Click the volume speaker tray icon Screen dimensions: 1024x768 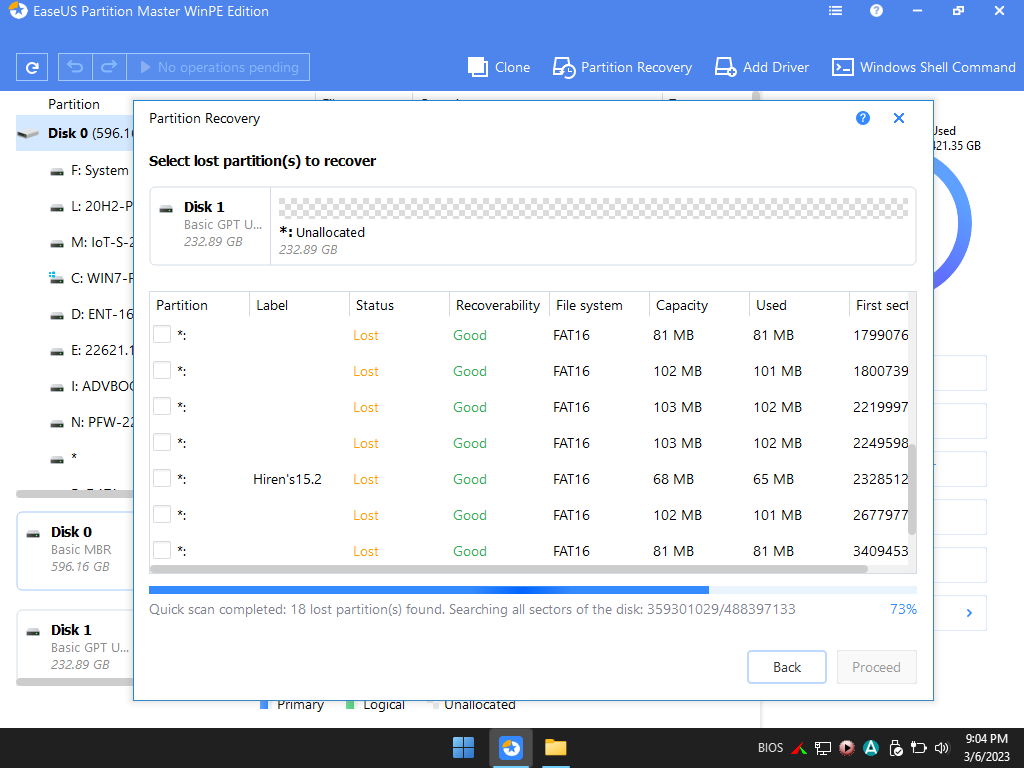tap(941, 748)
